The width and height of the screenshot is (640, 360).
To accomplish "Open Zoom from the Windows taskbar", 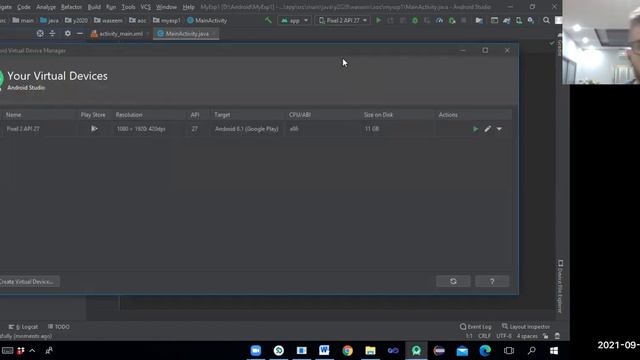I will click(256, 351).
